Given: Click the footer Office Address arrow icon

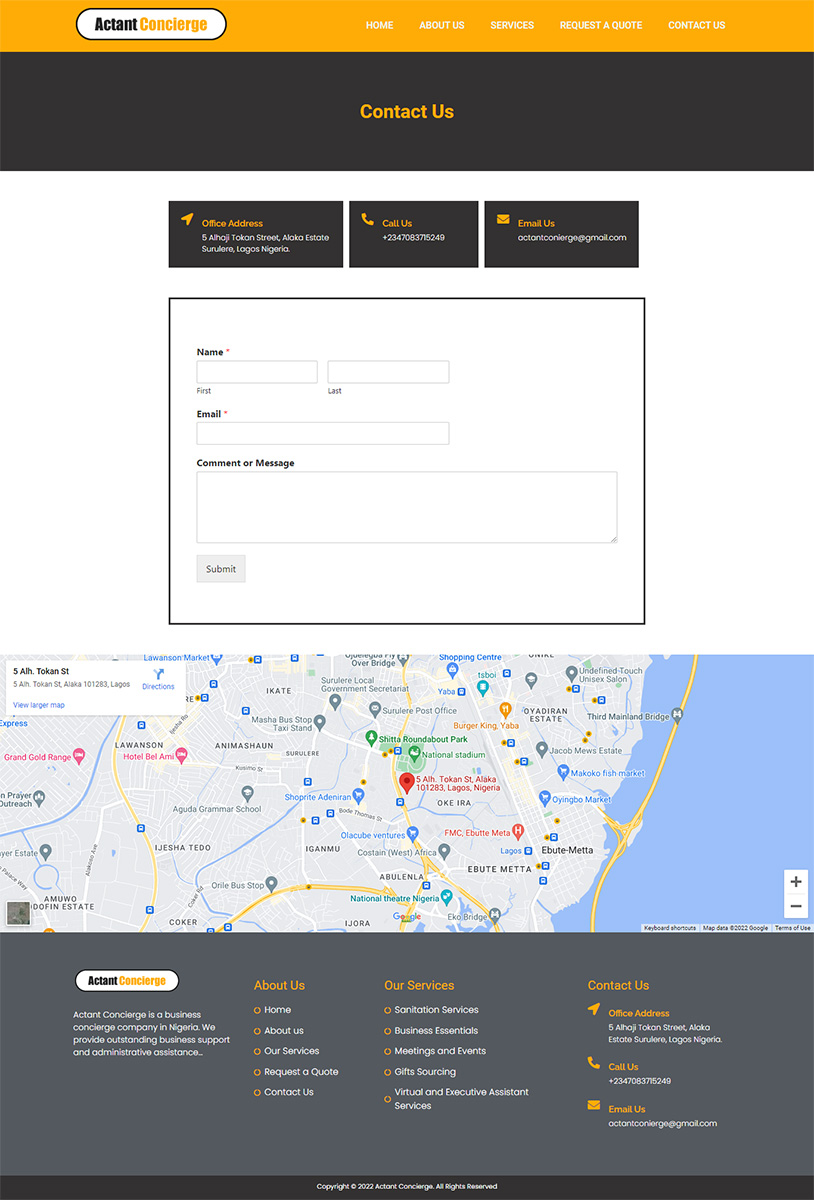Looking at the screenshot, I should [x=594, y=1009].
